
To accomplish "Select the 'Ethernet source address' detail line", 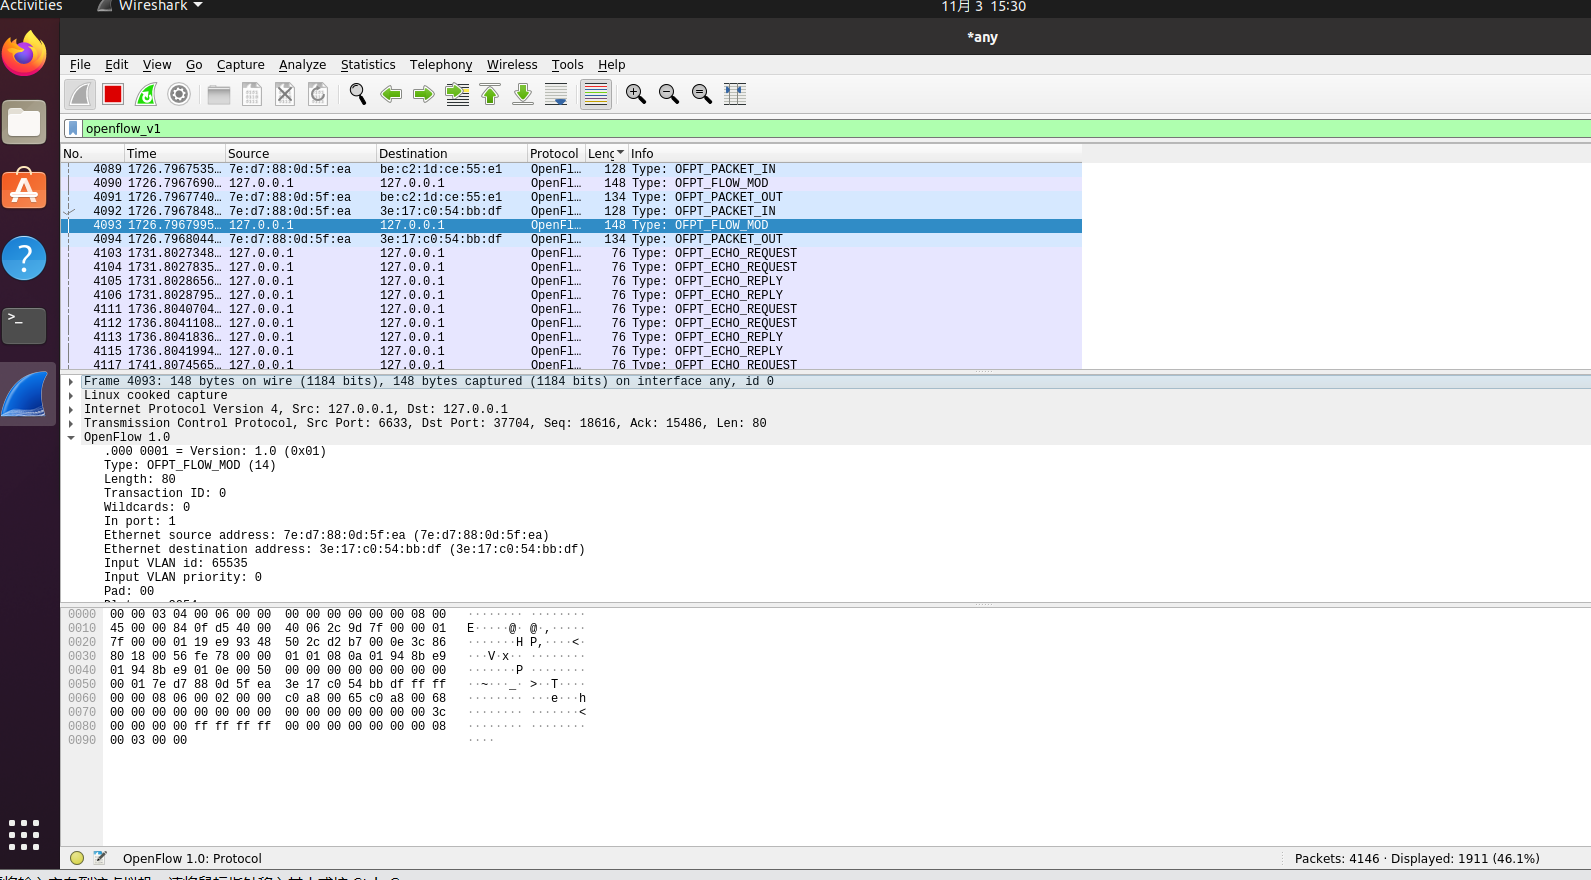I will click(x=326, y=536).
